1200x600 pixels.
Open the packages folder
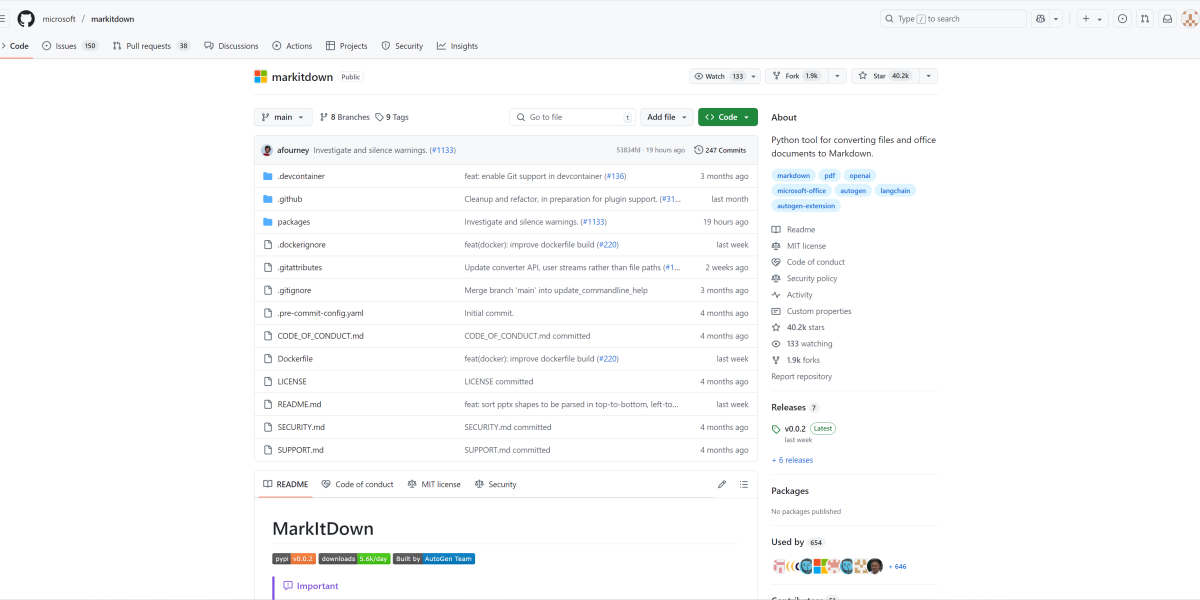pos(294,222)
